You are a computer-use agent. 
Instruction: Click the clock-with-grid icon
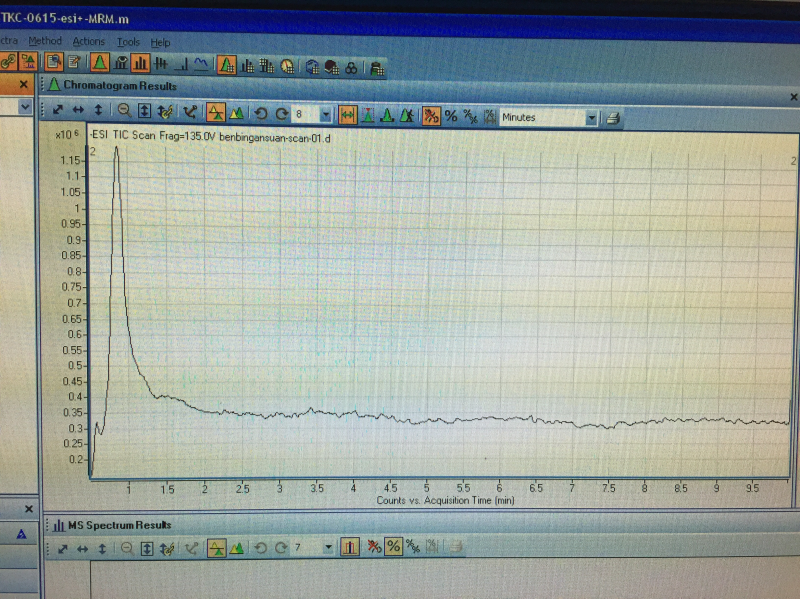[x=287, y=67]
